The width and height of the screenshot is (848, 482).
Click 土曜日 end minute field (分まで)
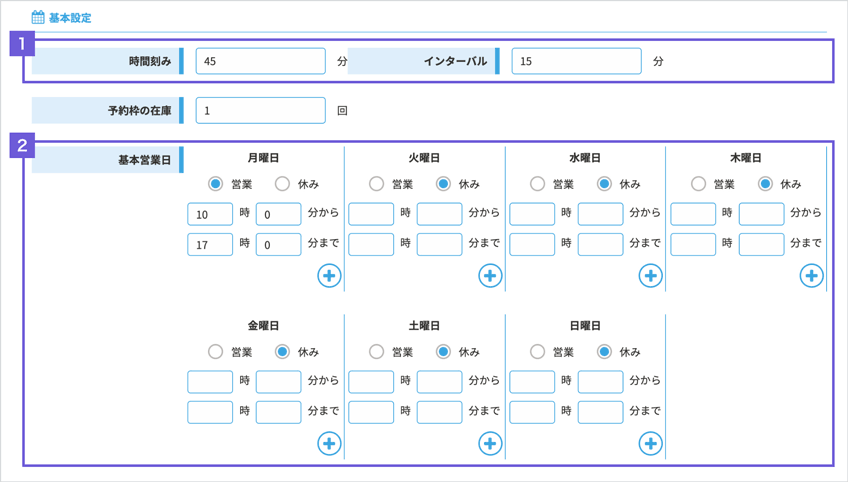439,412
